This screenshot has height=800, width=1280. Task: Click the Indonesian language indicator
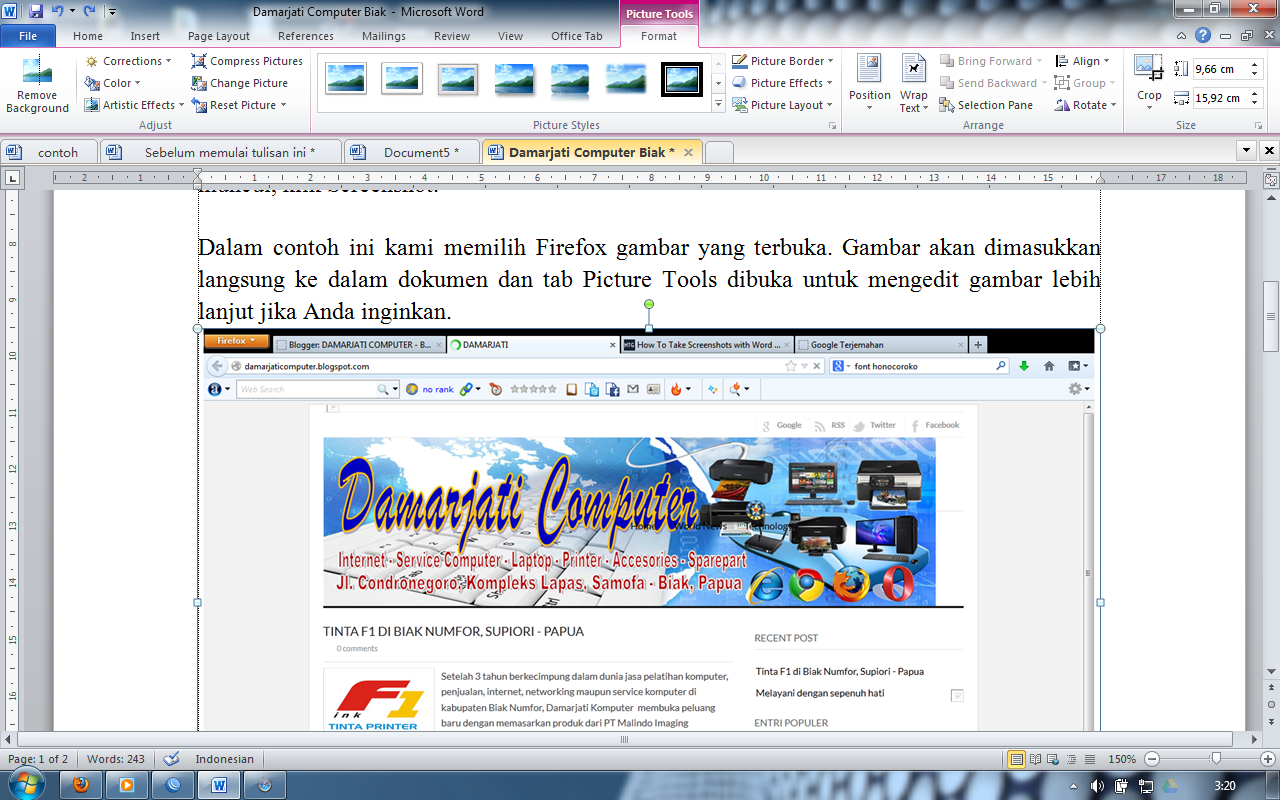[224, 759]
